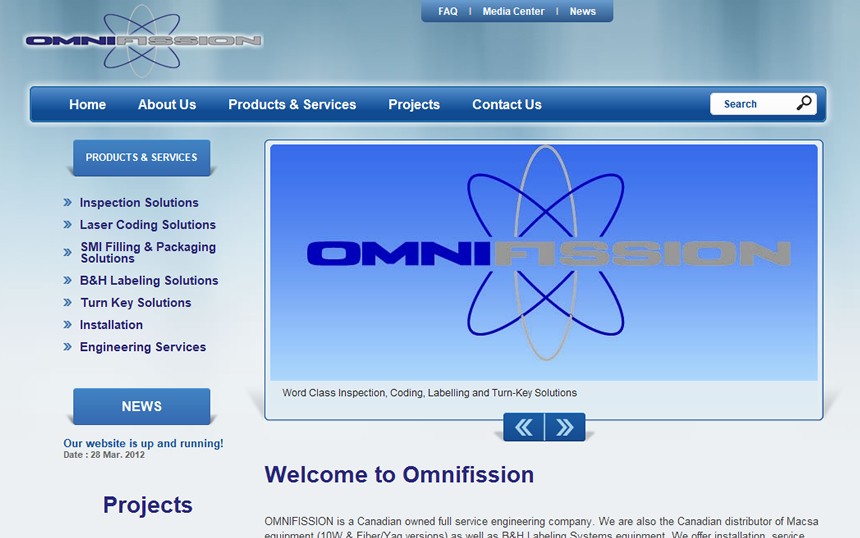Click the chevron bullet beside Inspection Solutions
The height and width of the screenshot is (538, 860).
pos(67,202)
